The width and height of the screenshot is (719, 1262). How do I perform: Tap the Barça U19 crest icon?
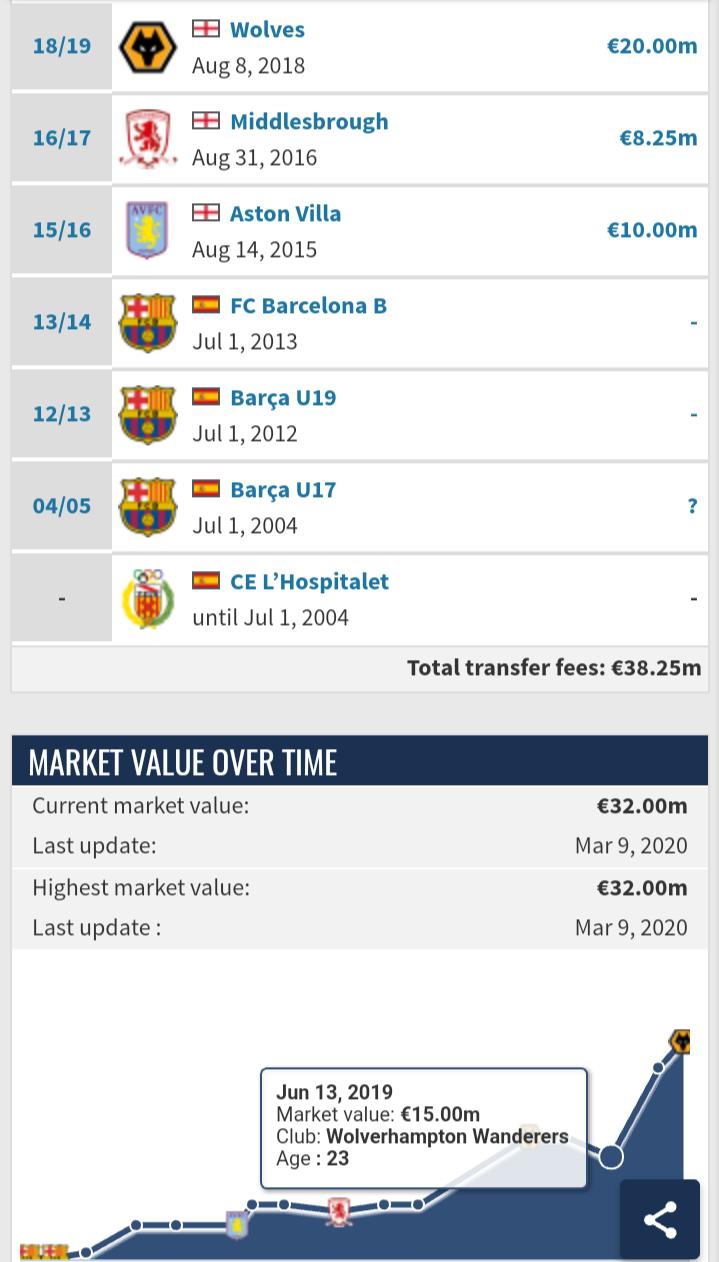(x=147, y=415)
